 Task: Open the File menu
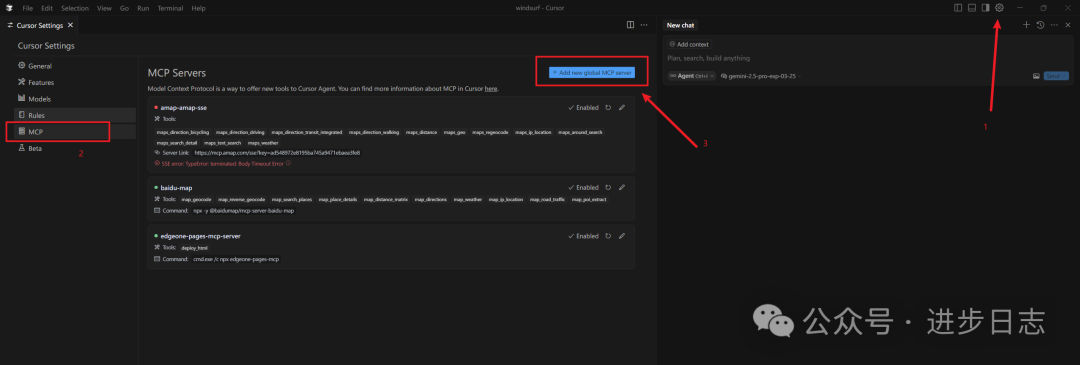pyautogui.click(x=28, y=8)
